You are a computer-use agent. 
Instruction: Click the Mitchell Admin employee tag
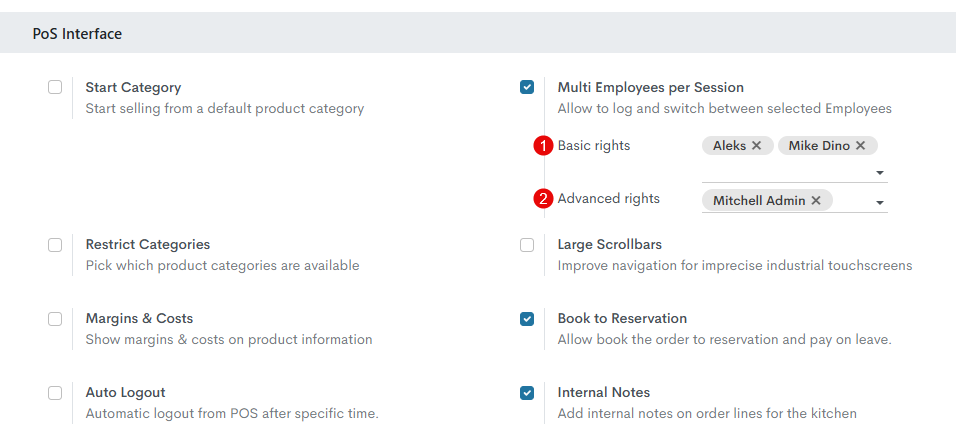(759, 201)
